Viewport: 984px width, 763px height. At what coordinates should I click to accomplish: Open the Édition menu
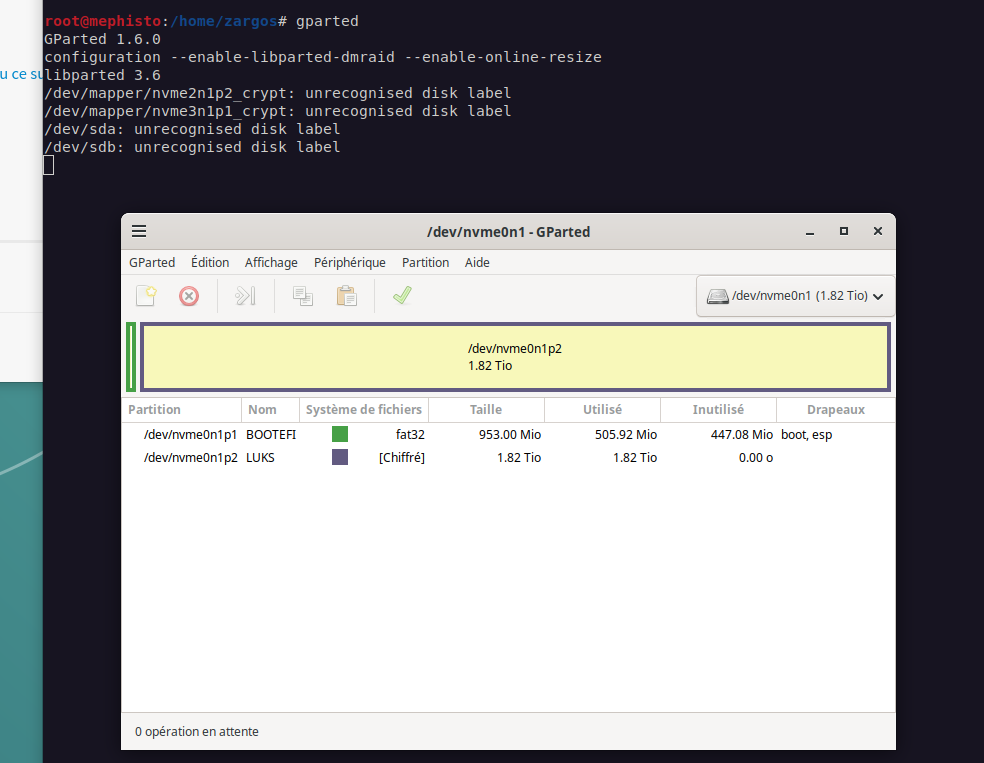coord(210,262)
